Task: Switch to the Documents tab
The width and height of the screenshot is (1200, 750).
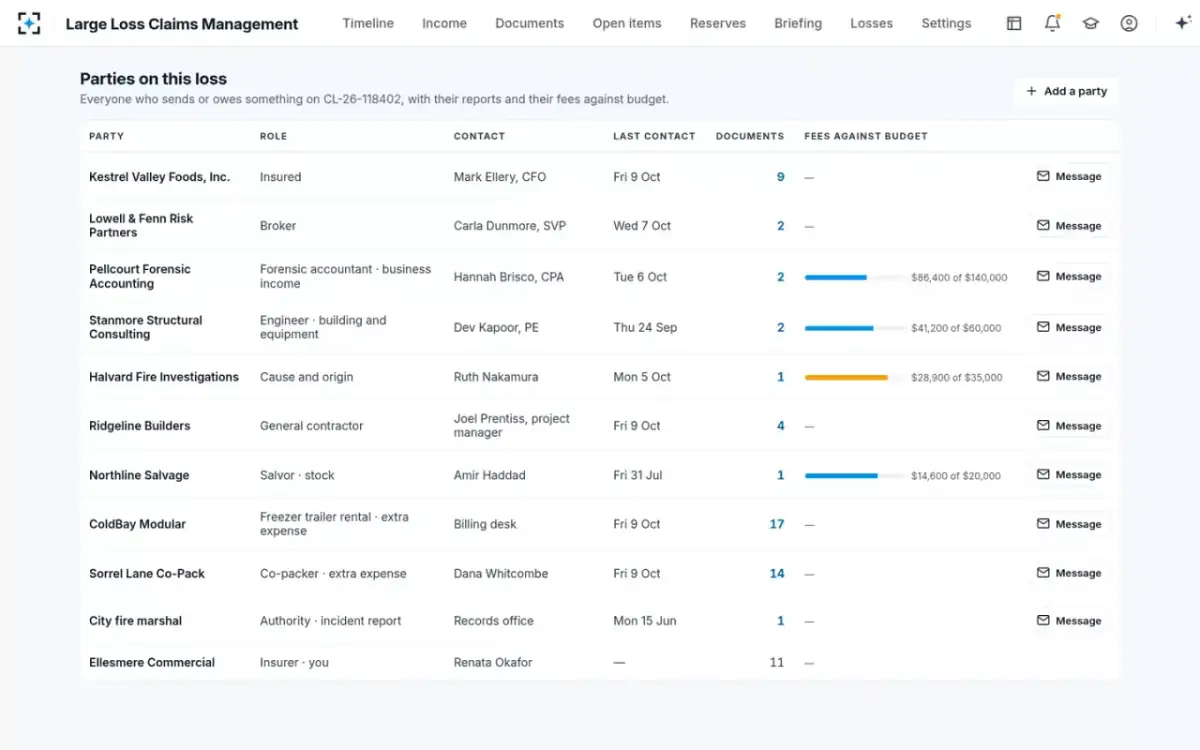Action: [529, 23]
